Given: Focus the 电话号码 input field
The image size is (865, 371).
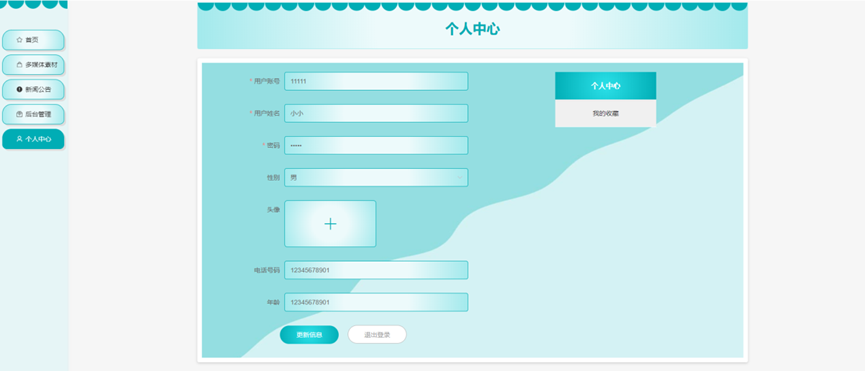Looking at the screenshot, I should click(376, 270).
